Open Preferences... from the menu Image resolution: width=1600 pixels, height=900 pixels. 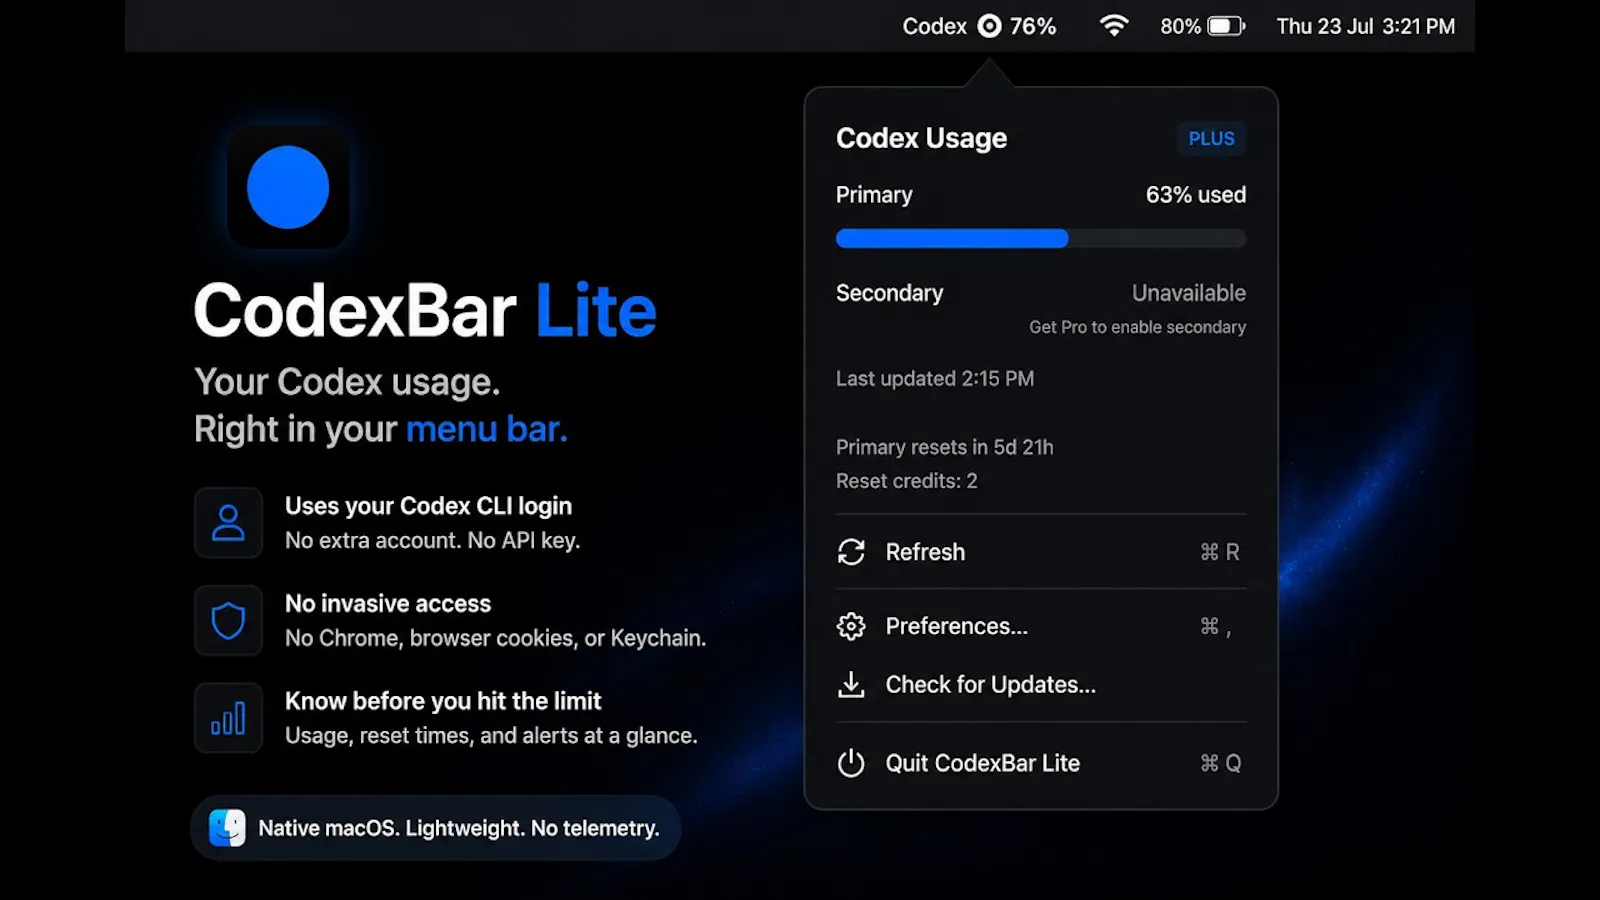[x=1041, y=626]
